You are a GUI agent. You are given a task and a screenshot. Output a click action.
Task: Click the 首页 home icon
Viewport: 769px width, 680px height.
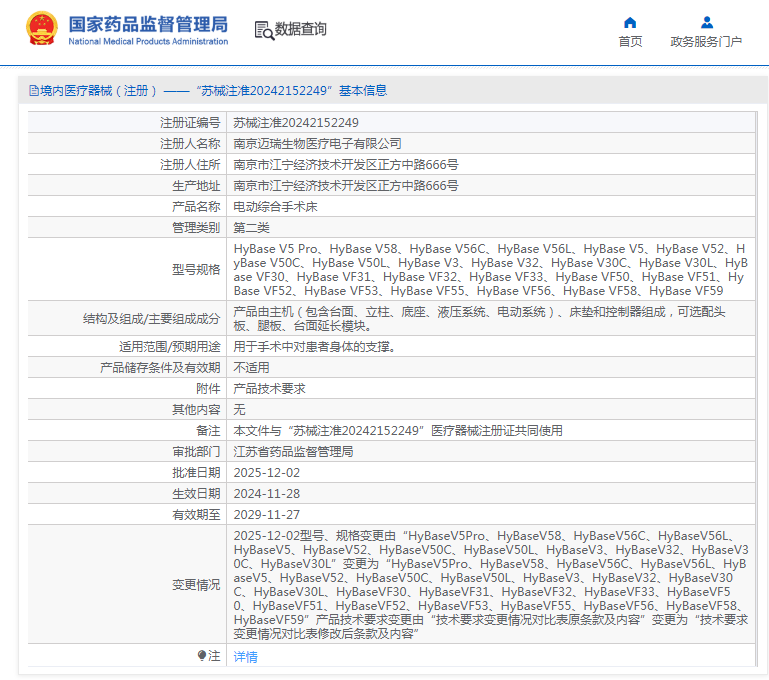point(630,23)
